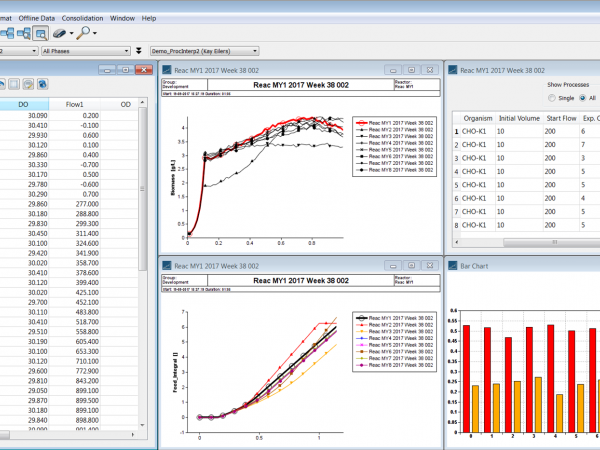Click the process tree toolbar icon
This screenshot has width=600, height=450.
pyautogui.click(x=7, y=33)
